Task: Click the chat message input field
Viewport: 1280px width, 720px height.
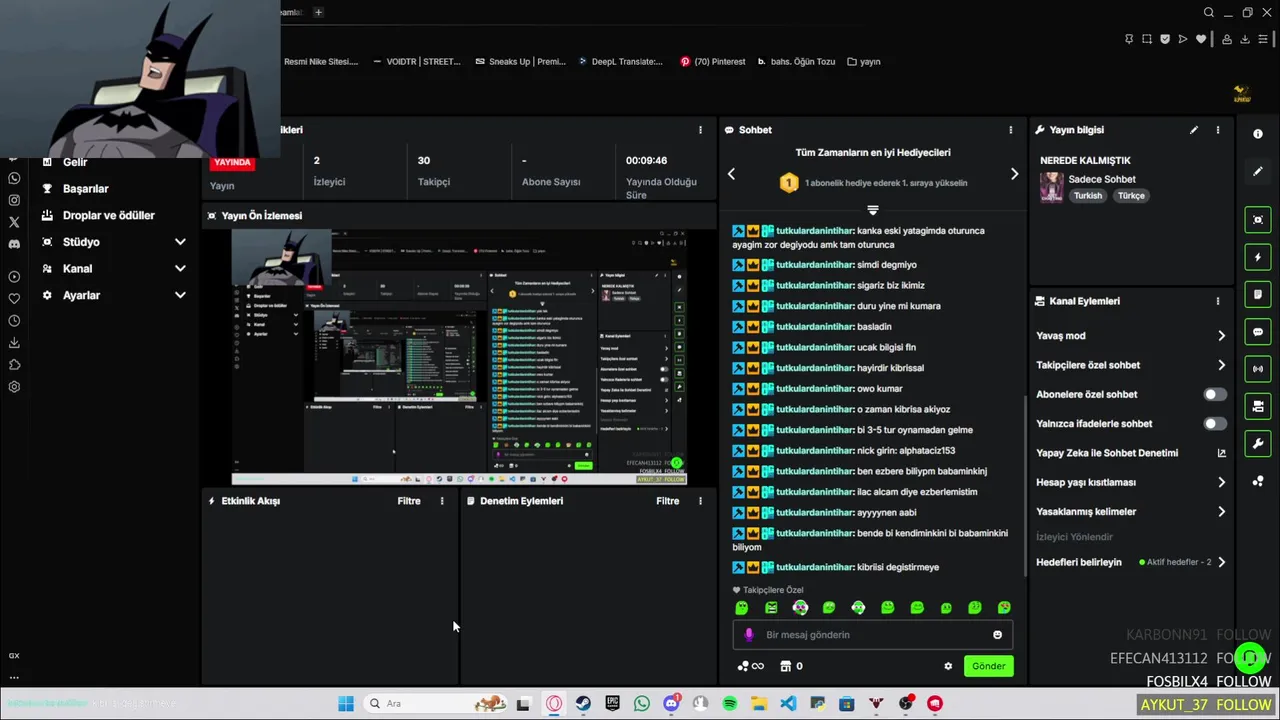Action: pyautogui.click(x=873, y=635)
